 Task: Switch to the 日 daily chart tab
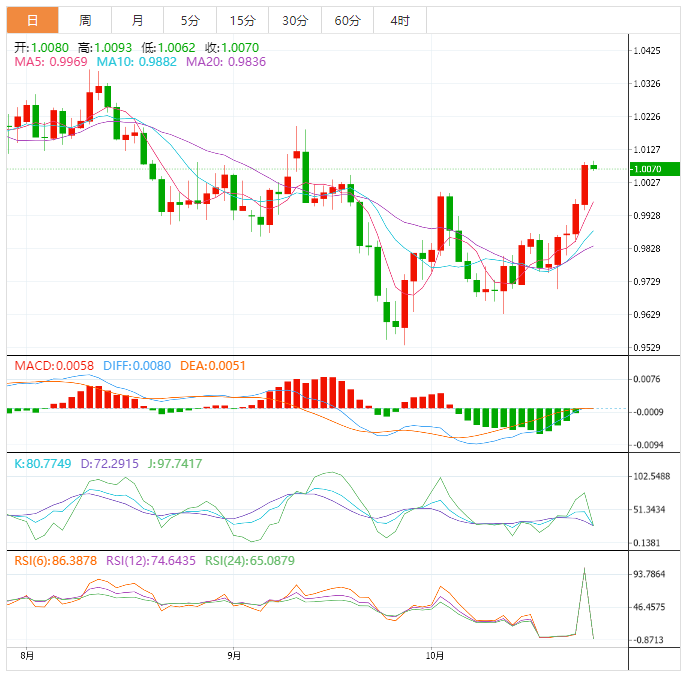(33, 20)
